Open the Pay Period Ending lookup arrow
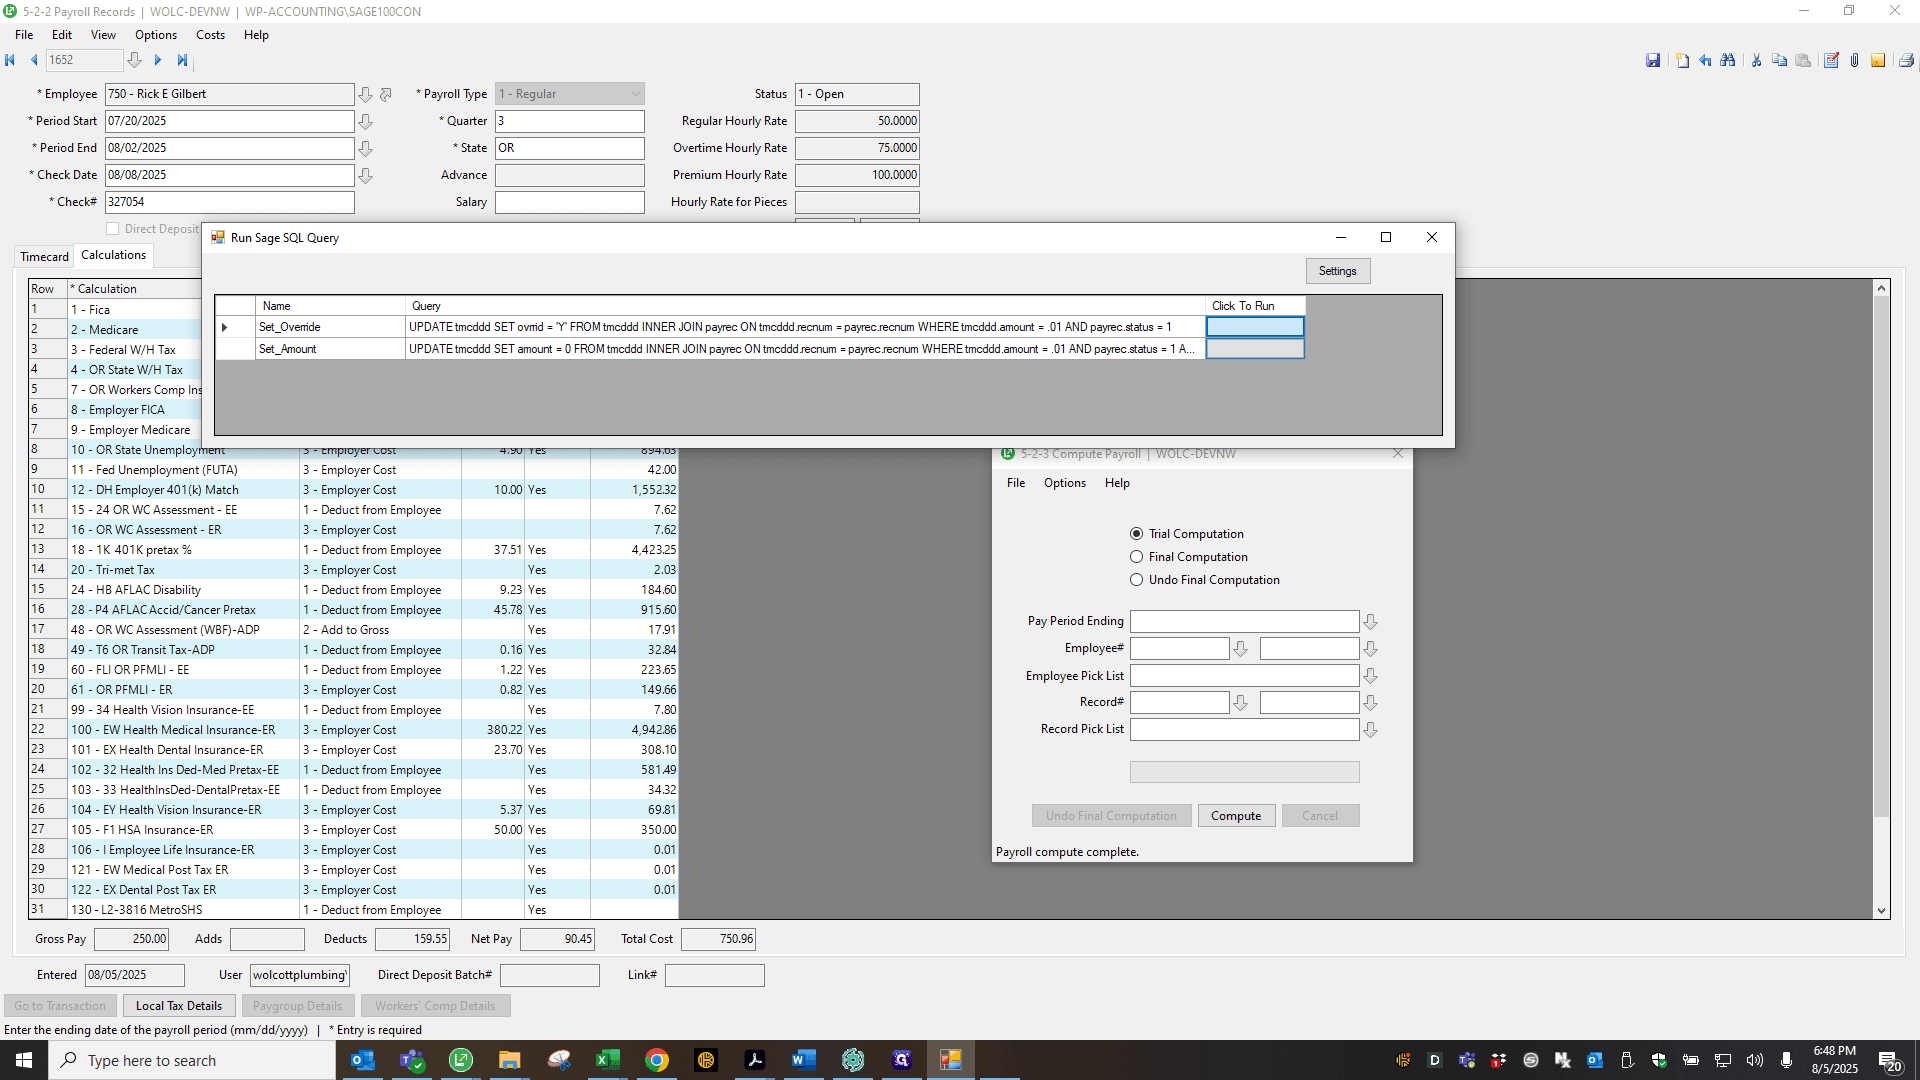Screen dimensions: 1920x1080 [x=1370, y=621]
